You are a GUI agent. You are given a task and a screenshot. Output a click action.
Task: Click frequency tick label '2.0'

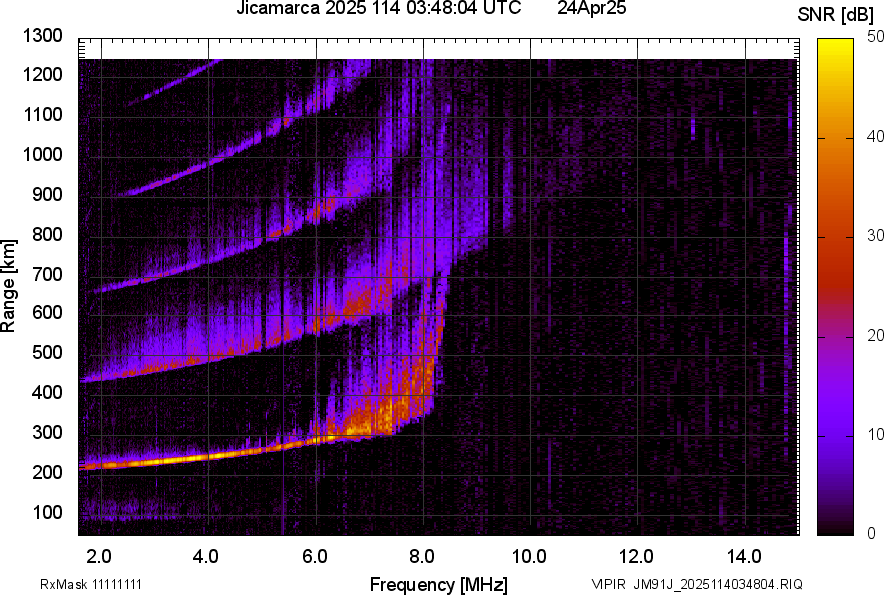[99, 557]
